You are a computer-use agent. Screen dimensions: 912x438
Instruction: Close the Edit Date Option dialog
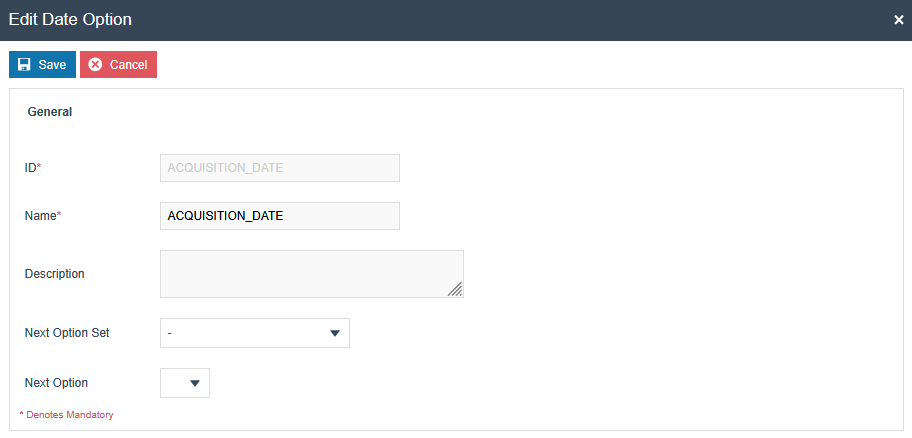click(898, 20)
